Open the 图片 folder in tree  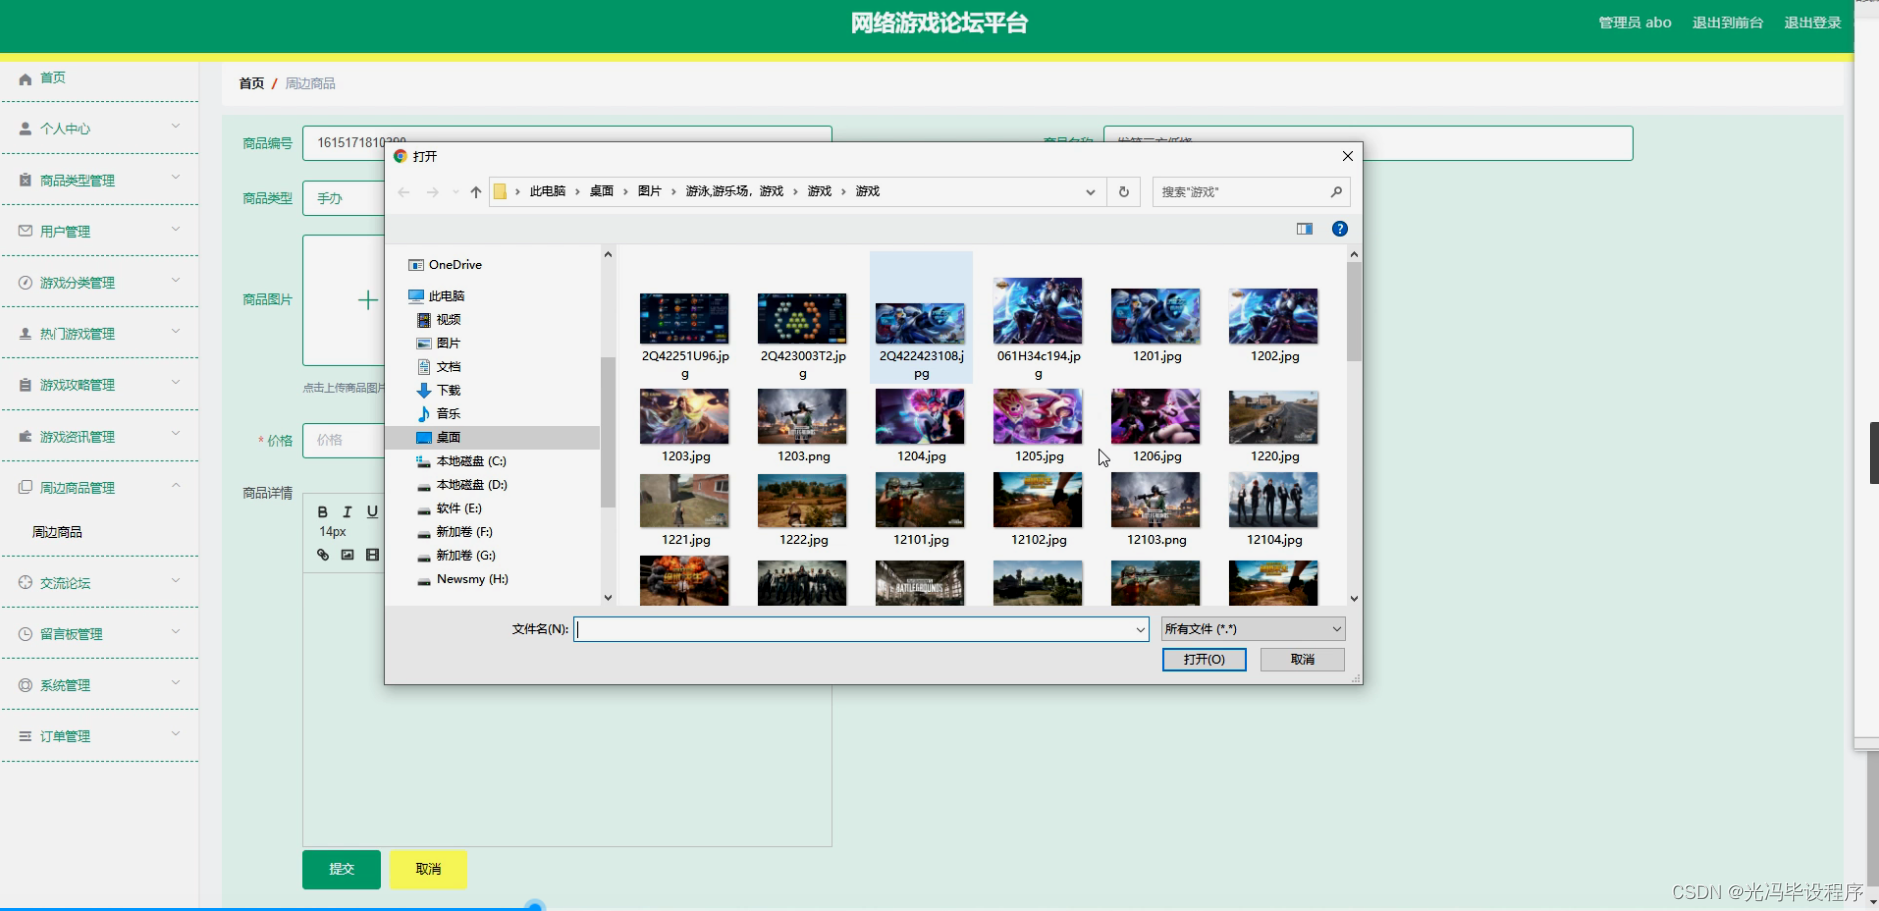point(439,343)
